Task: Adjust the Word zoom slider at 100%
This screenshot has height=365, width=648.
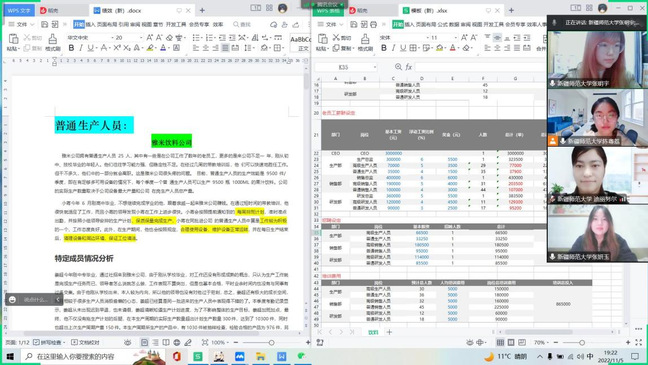Action: tap(272, 343)
